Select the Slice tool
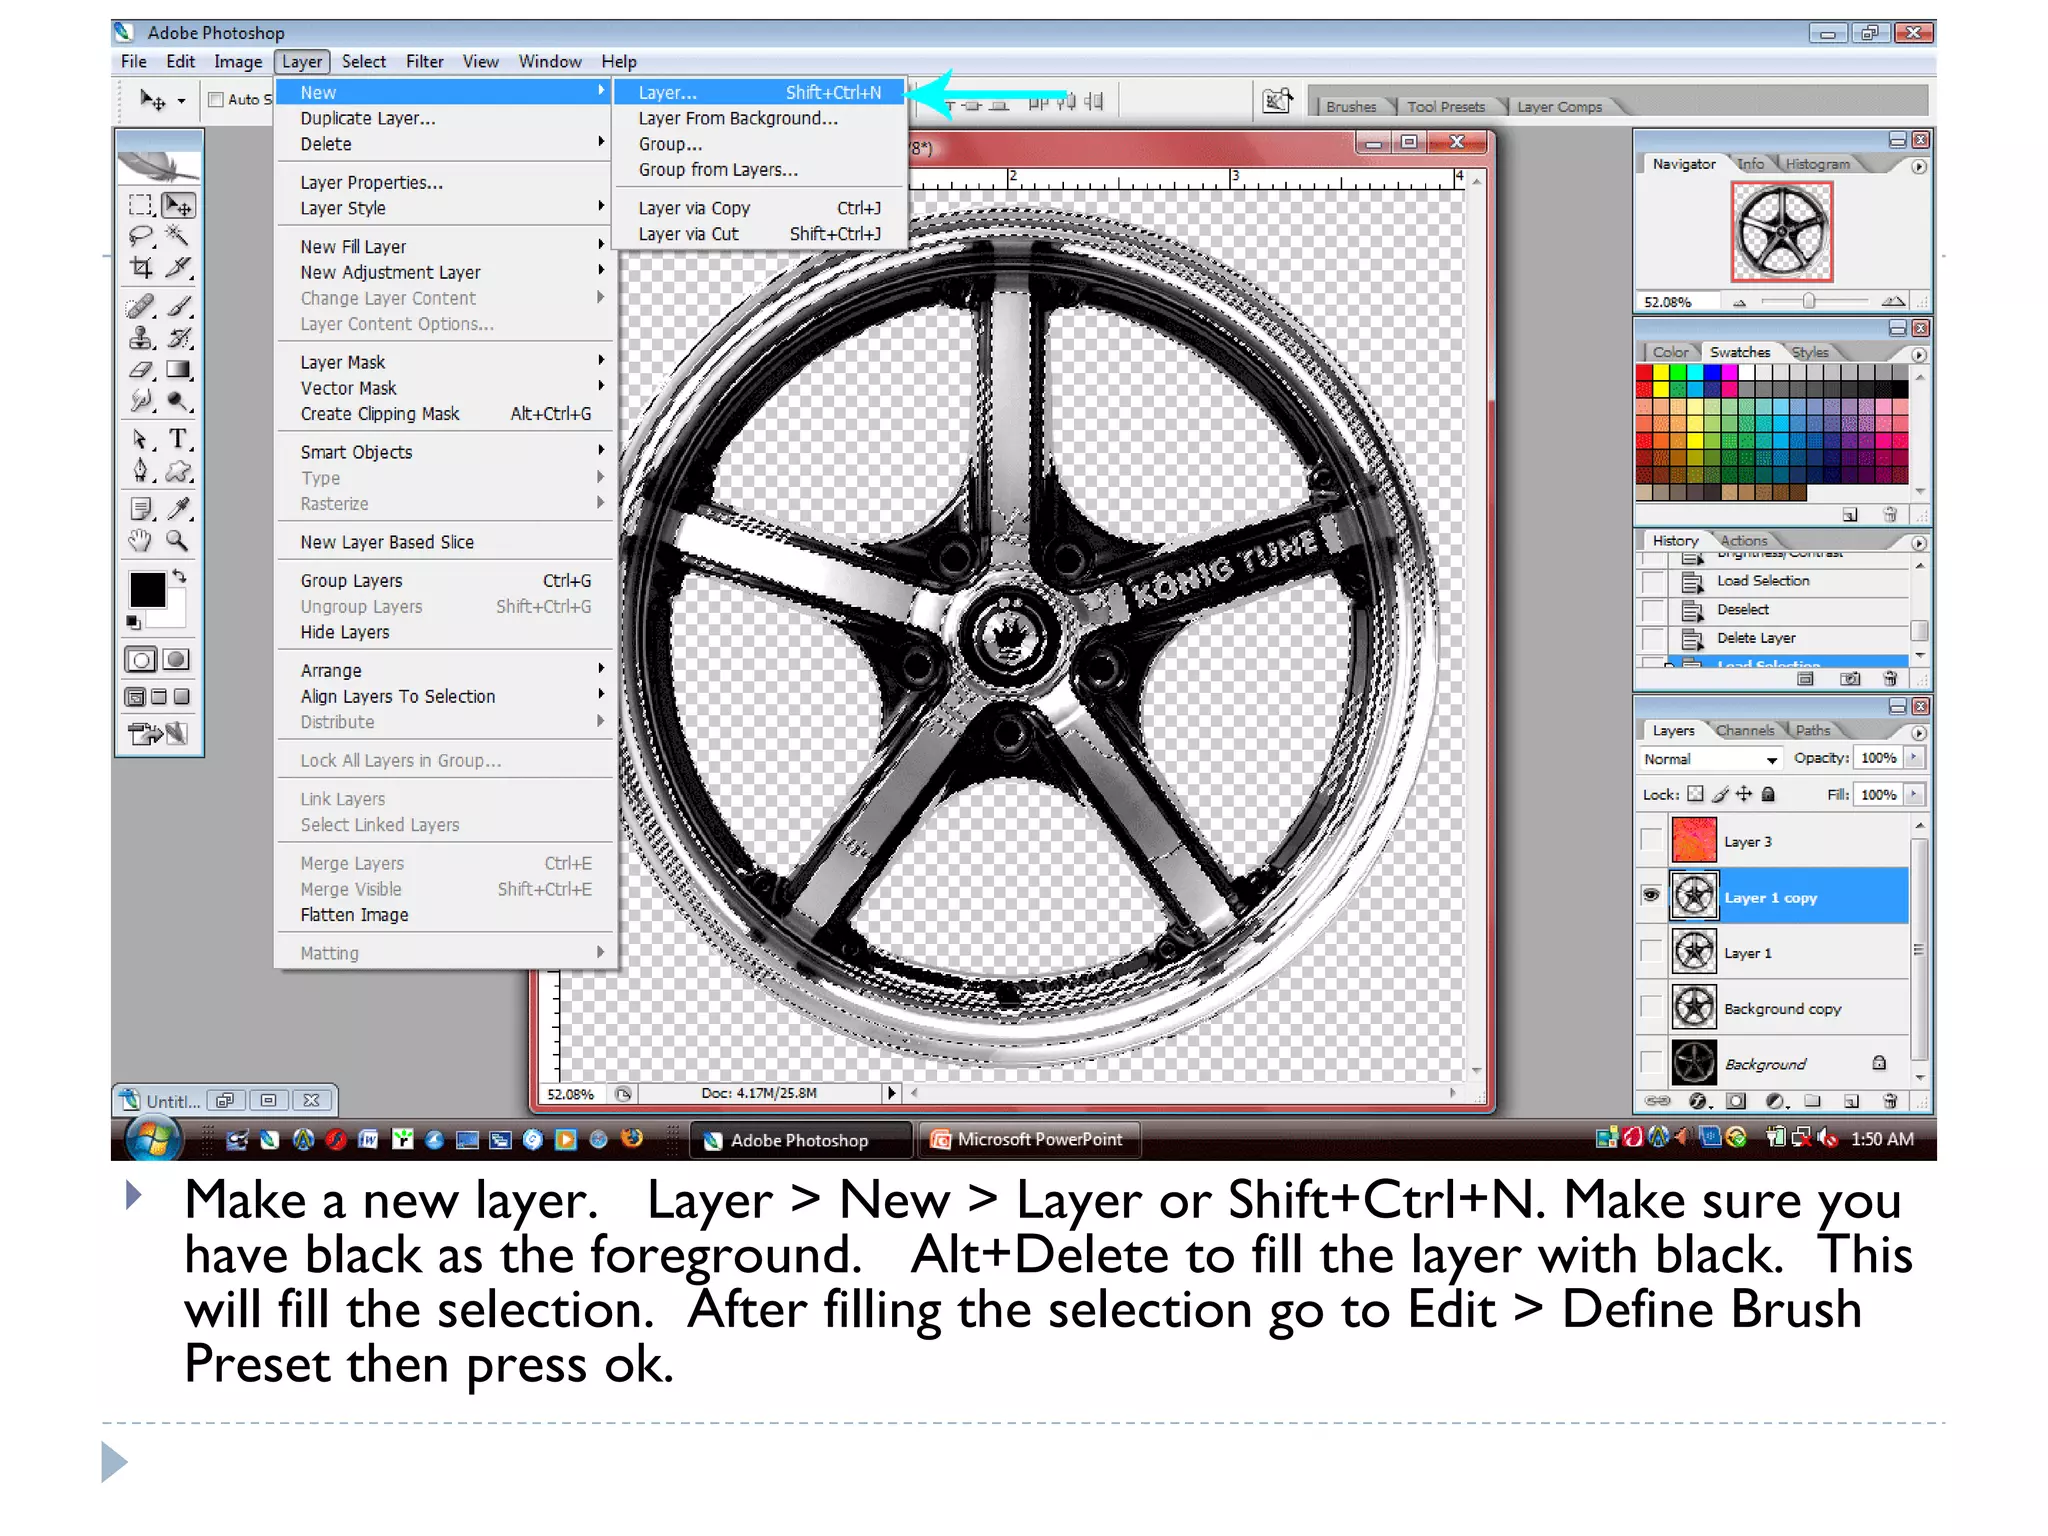Viewport: 2048px width, 1536px height. pyautogui.click(x=178, y=267)
